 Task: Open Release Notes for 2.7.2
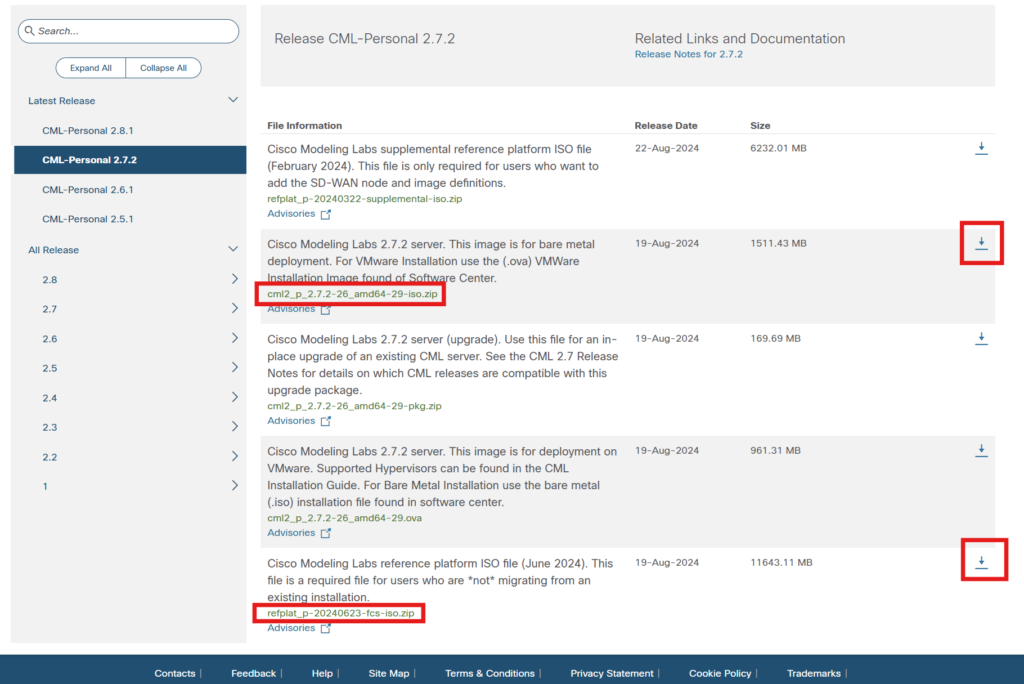[688, 54]
